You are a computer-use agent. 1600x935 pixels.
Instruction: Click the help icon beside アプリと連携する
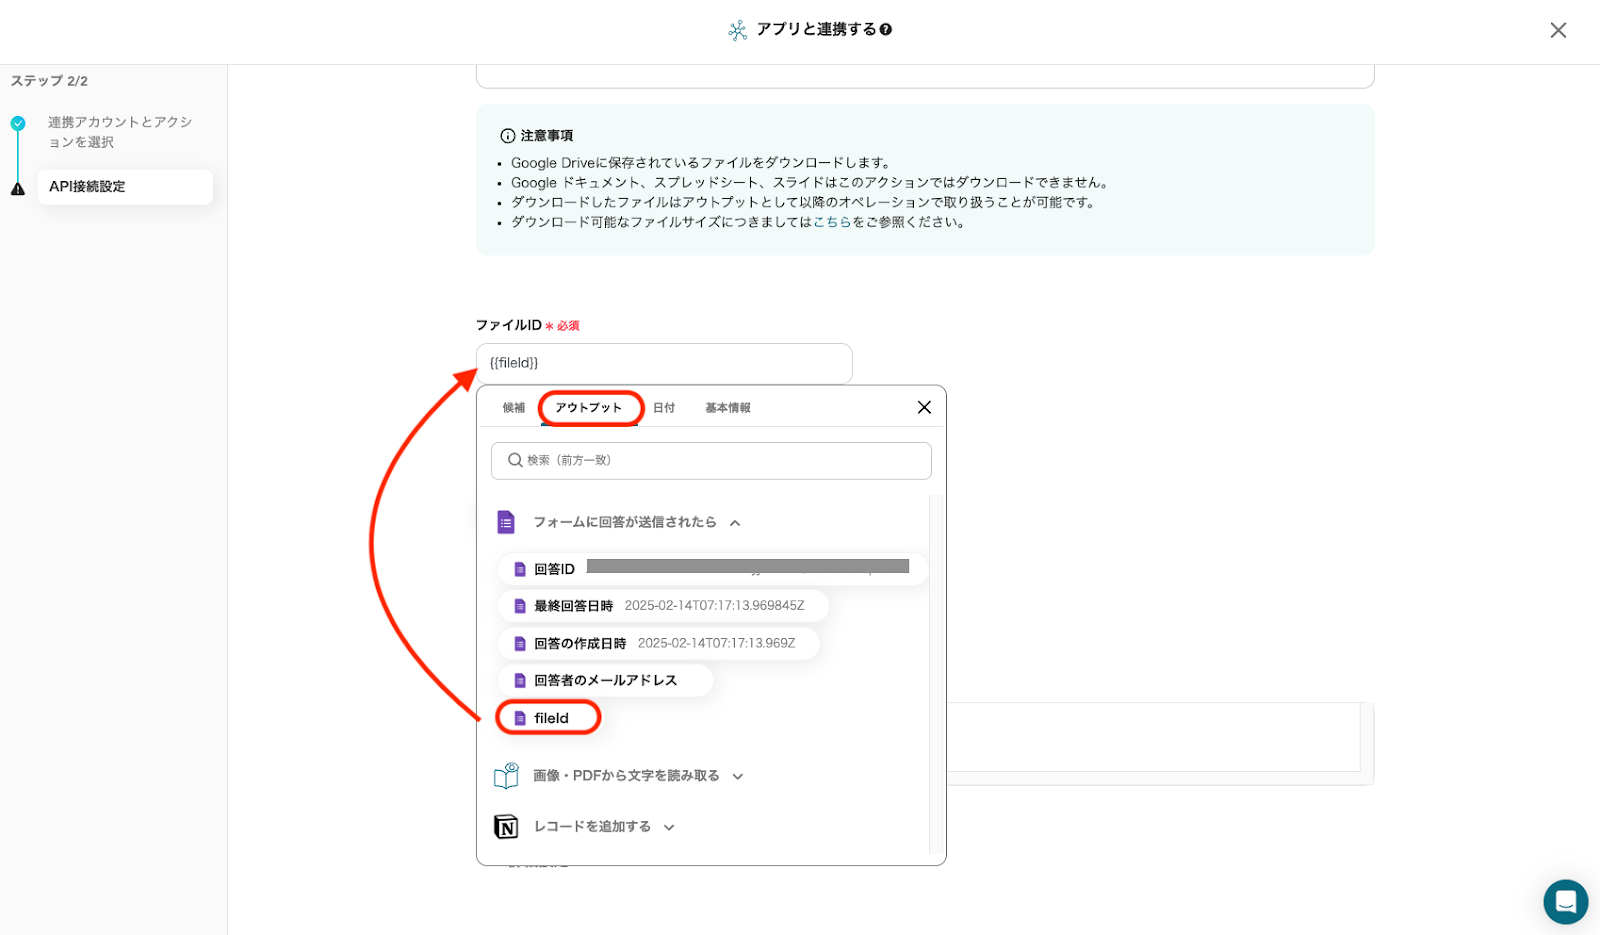pos(886,30)
